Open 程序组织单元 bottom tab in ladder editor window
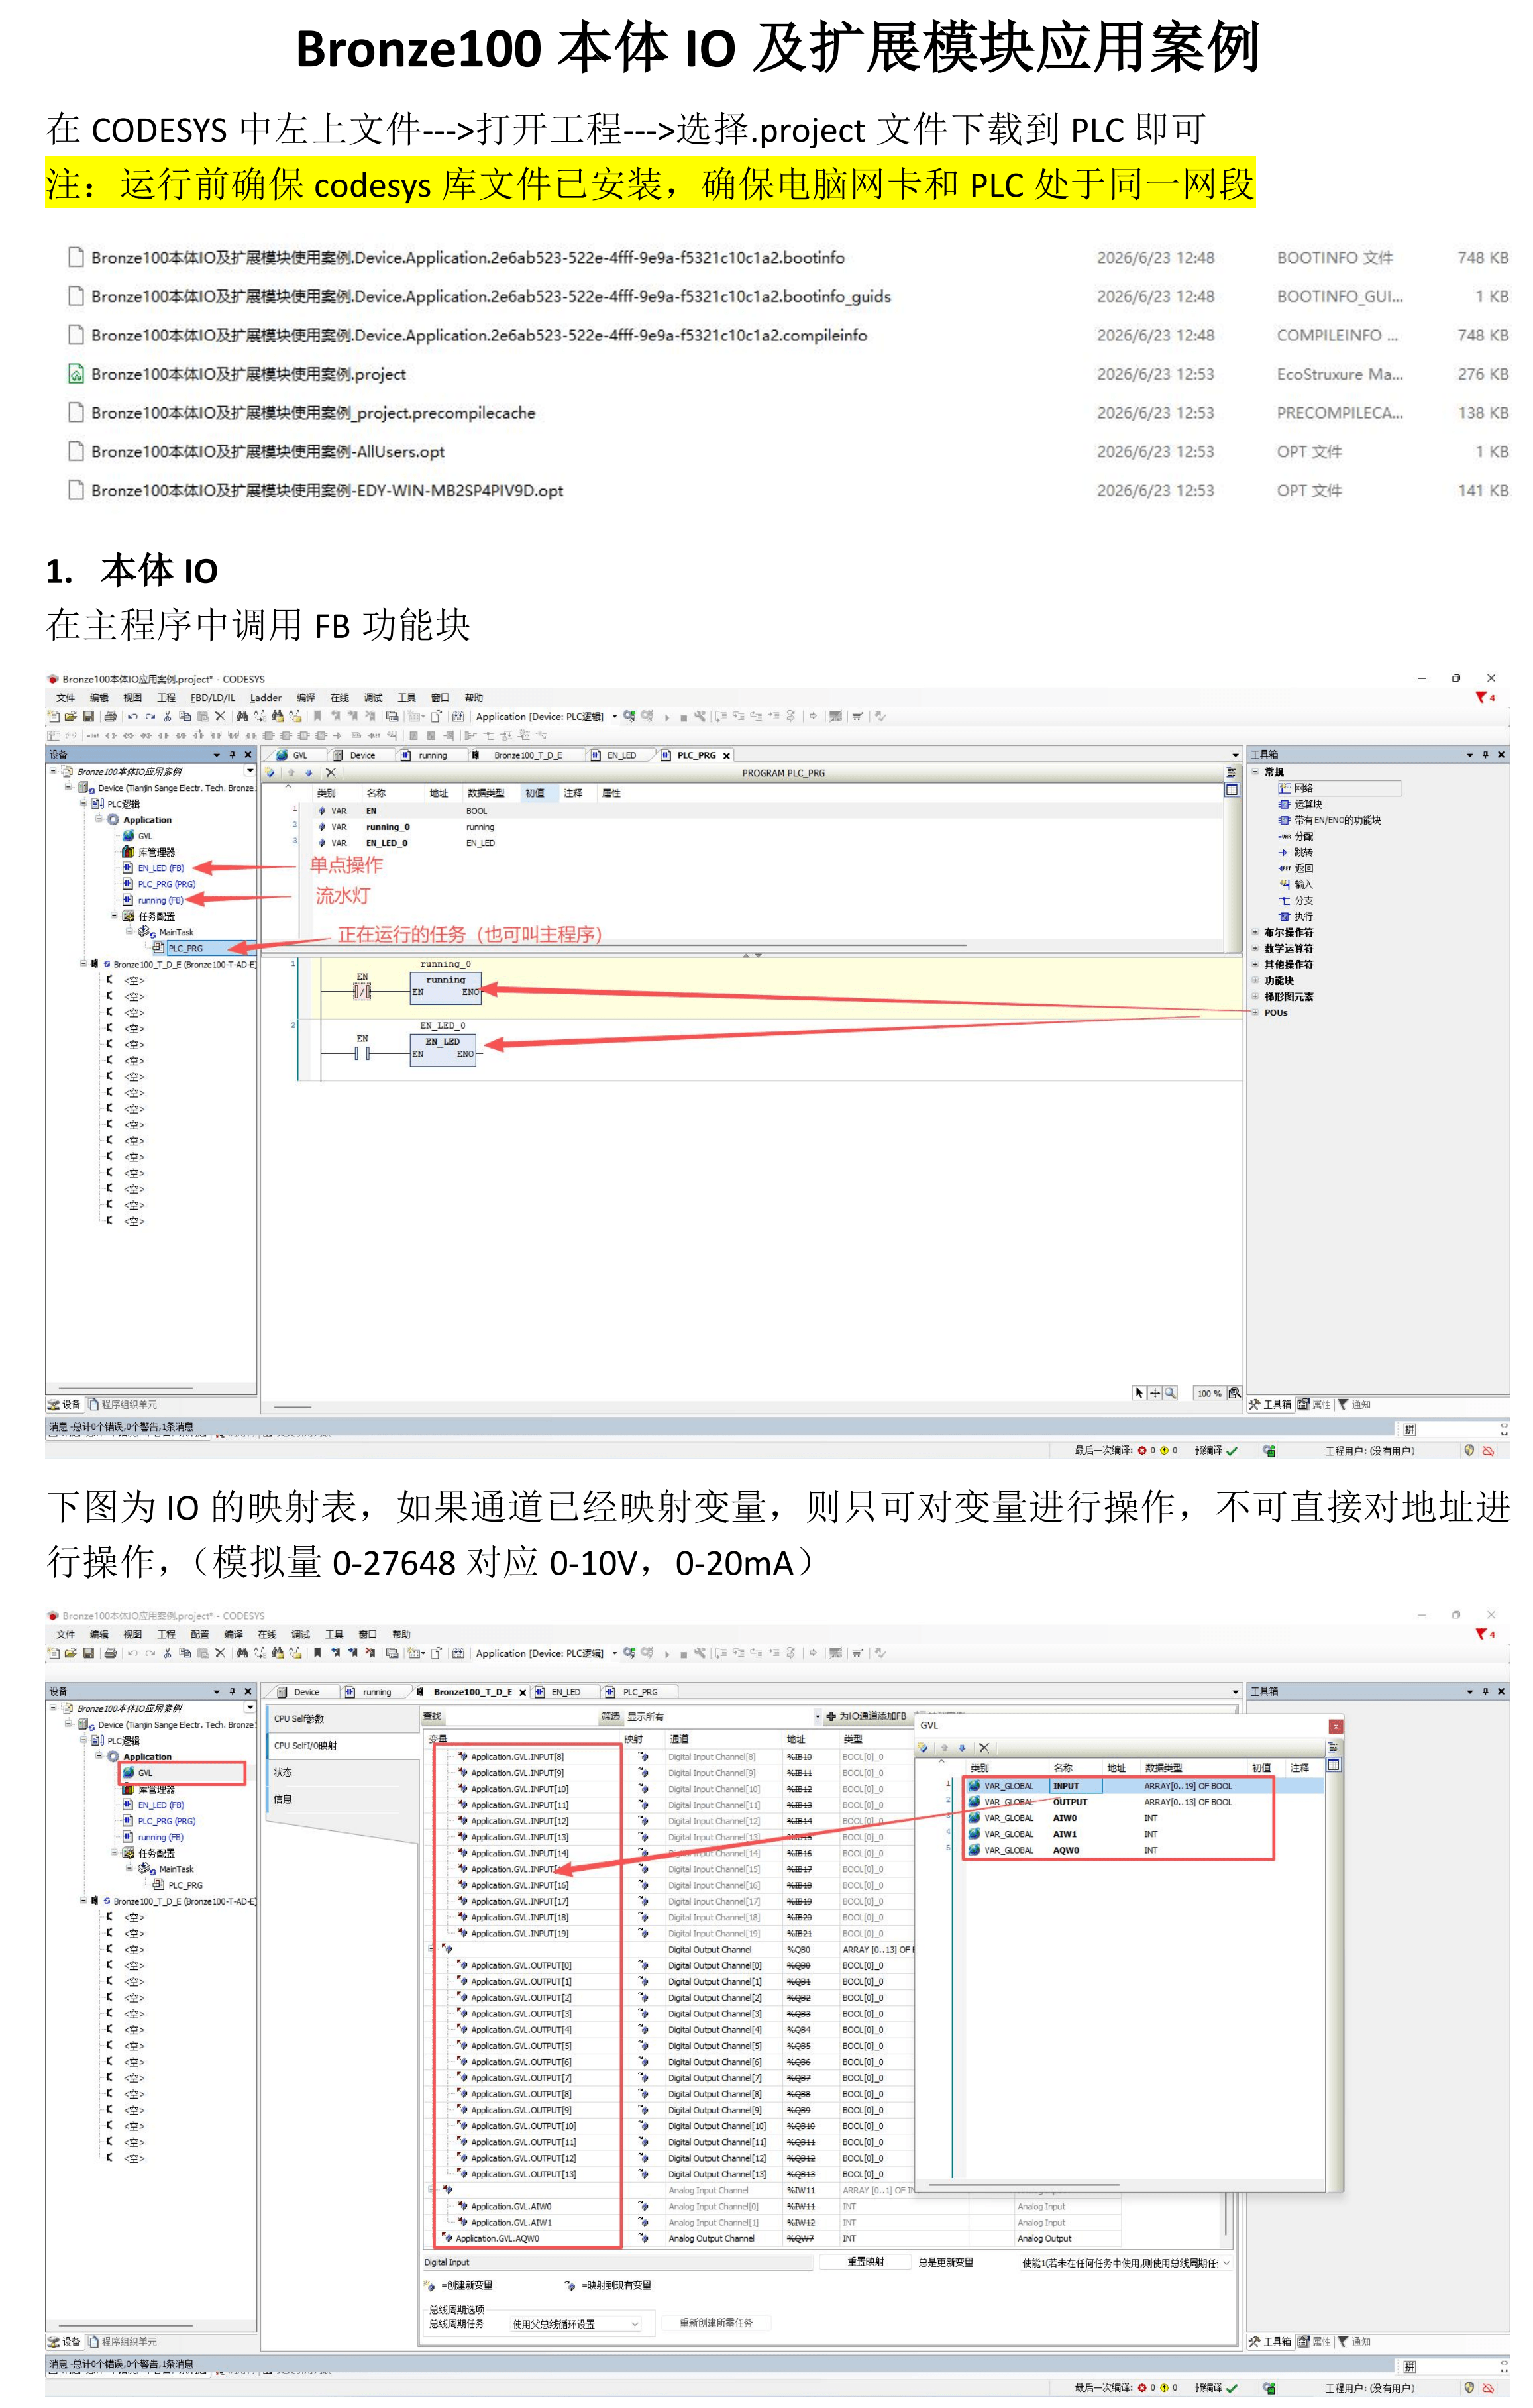Screen dimensions: 1533x2408 coord(123,1404)
